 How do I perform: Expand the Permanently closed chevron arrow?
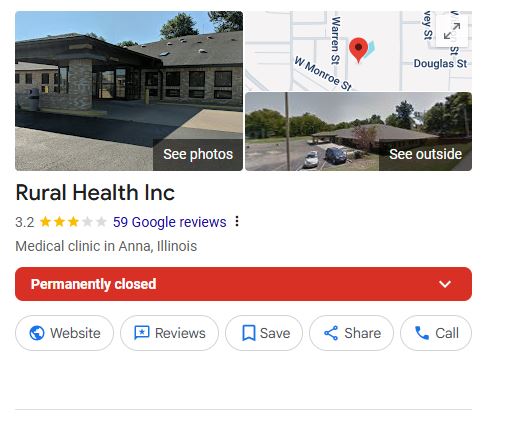tap(445, 284)
